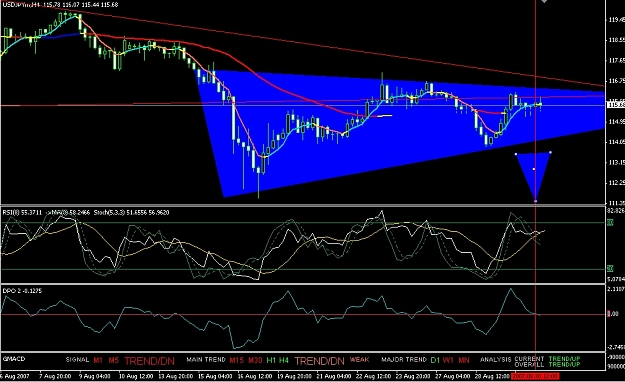Select the small blue triangle's bottom vertex handle
Viewport: 625px width, 382px height.
click(x=535, y=201)
